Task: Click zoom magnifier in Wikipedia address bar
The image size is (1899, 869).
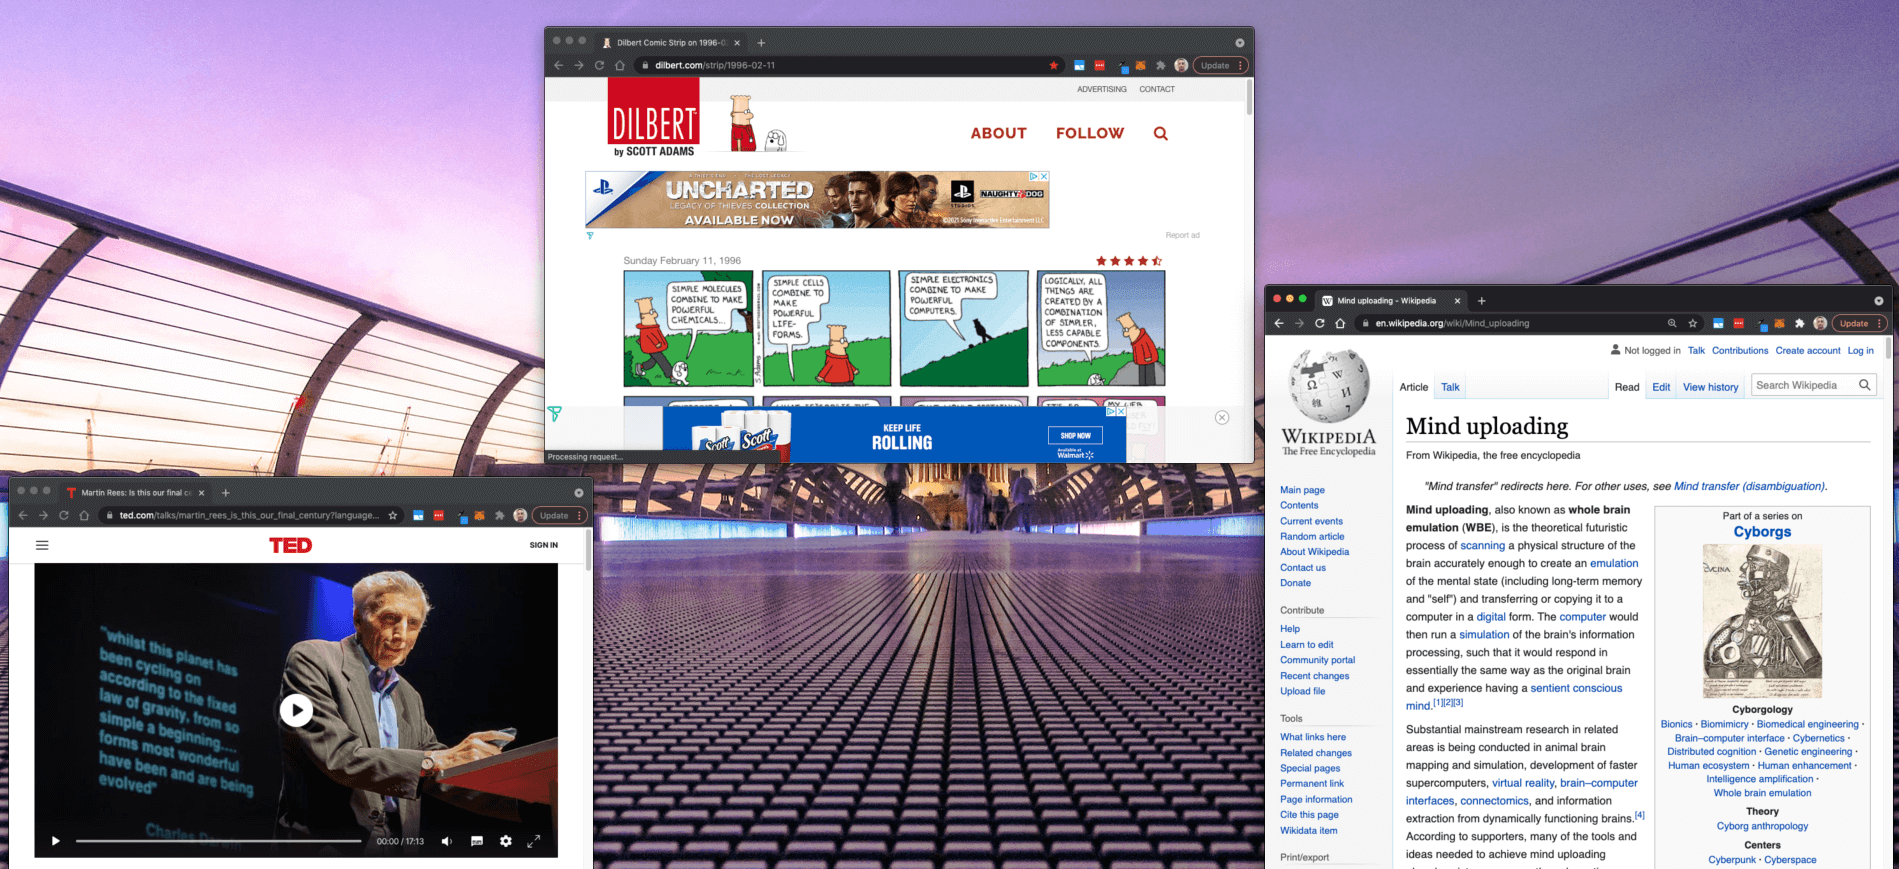Action: (x=1672, y=323)
